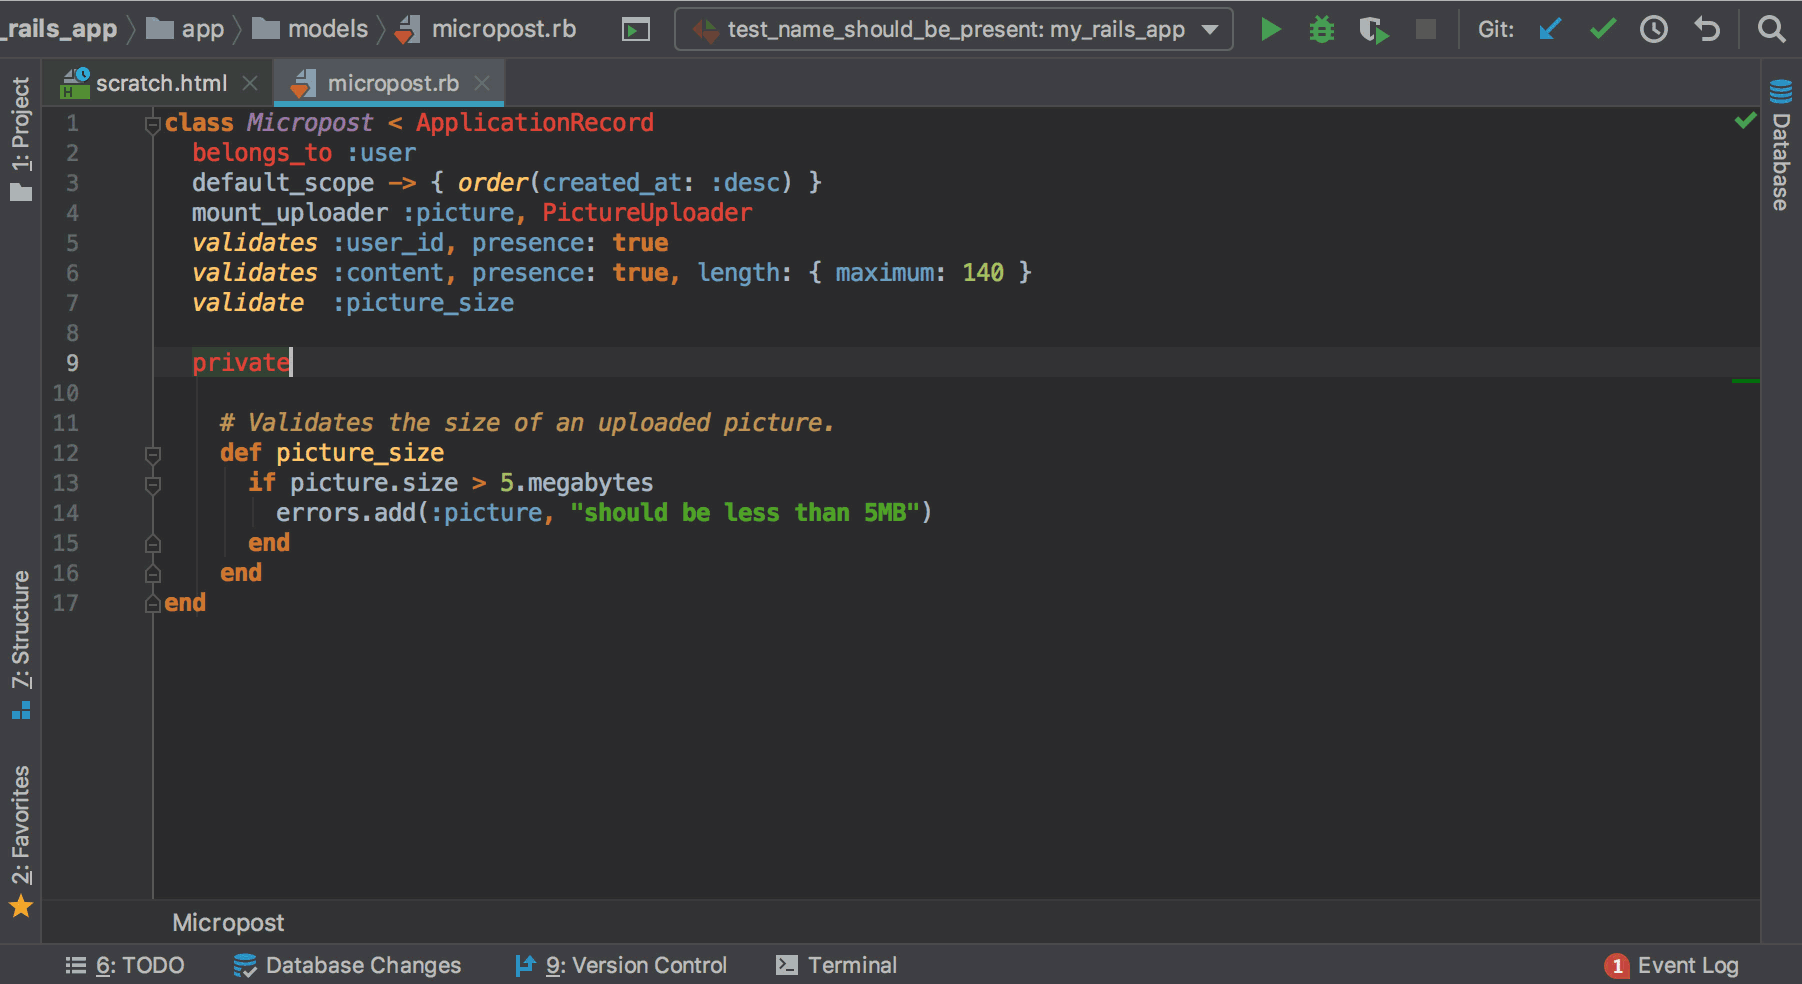The image size is (1802, 984).
Task: Revert changes with undo arrow icon
Action: [1707, 29]
